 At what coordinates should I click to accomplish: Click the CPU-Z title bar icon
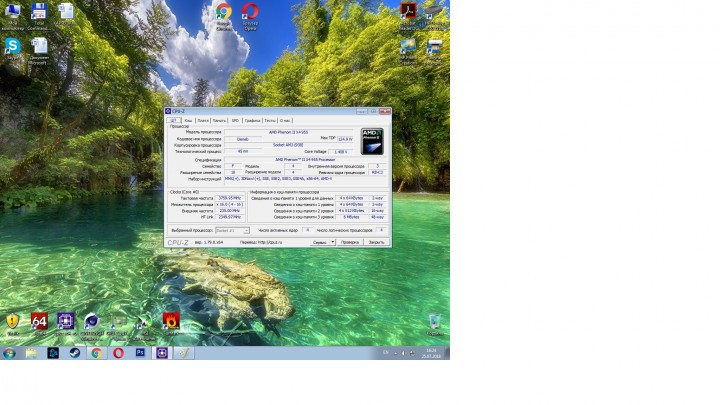169,111
